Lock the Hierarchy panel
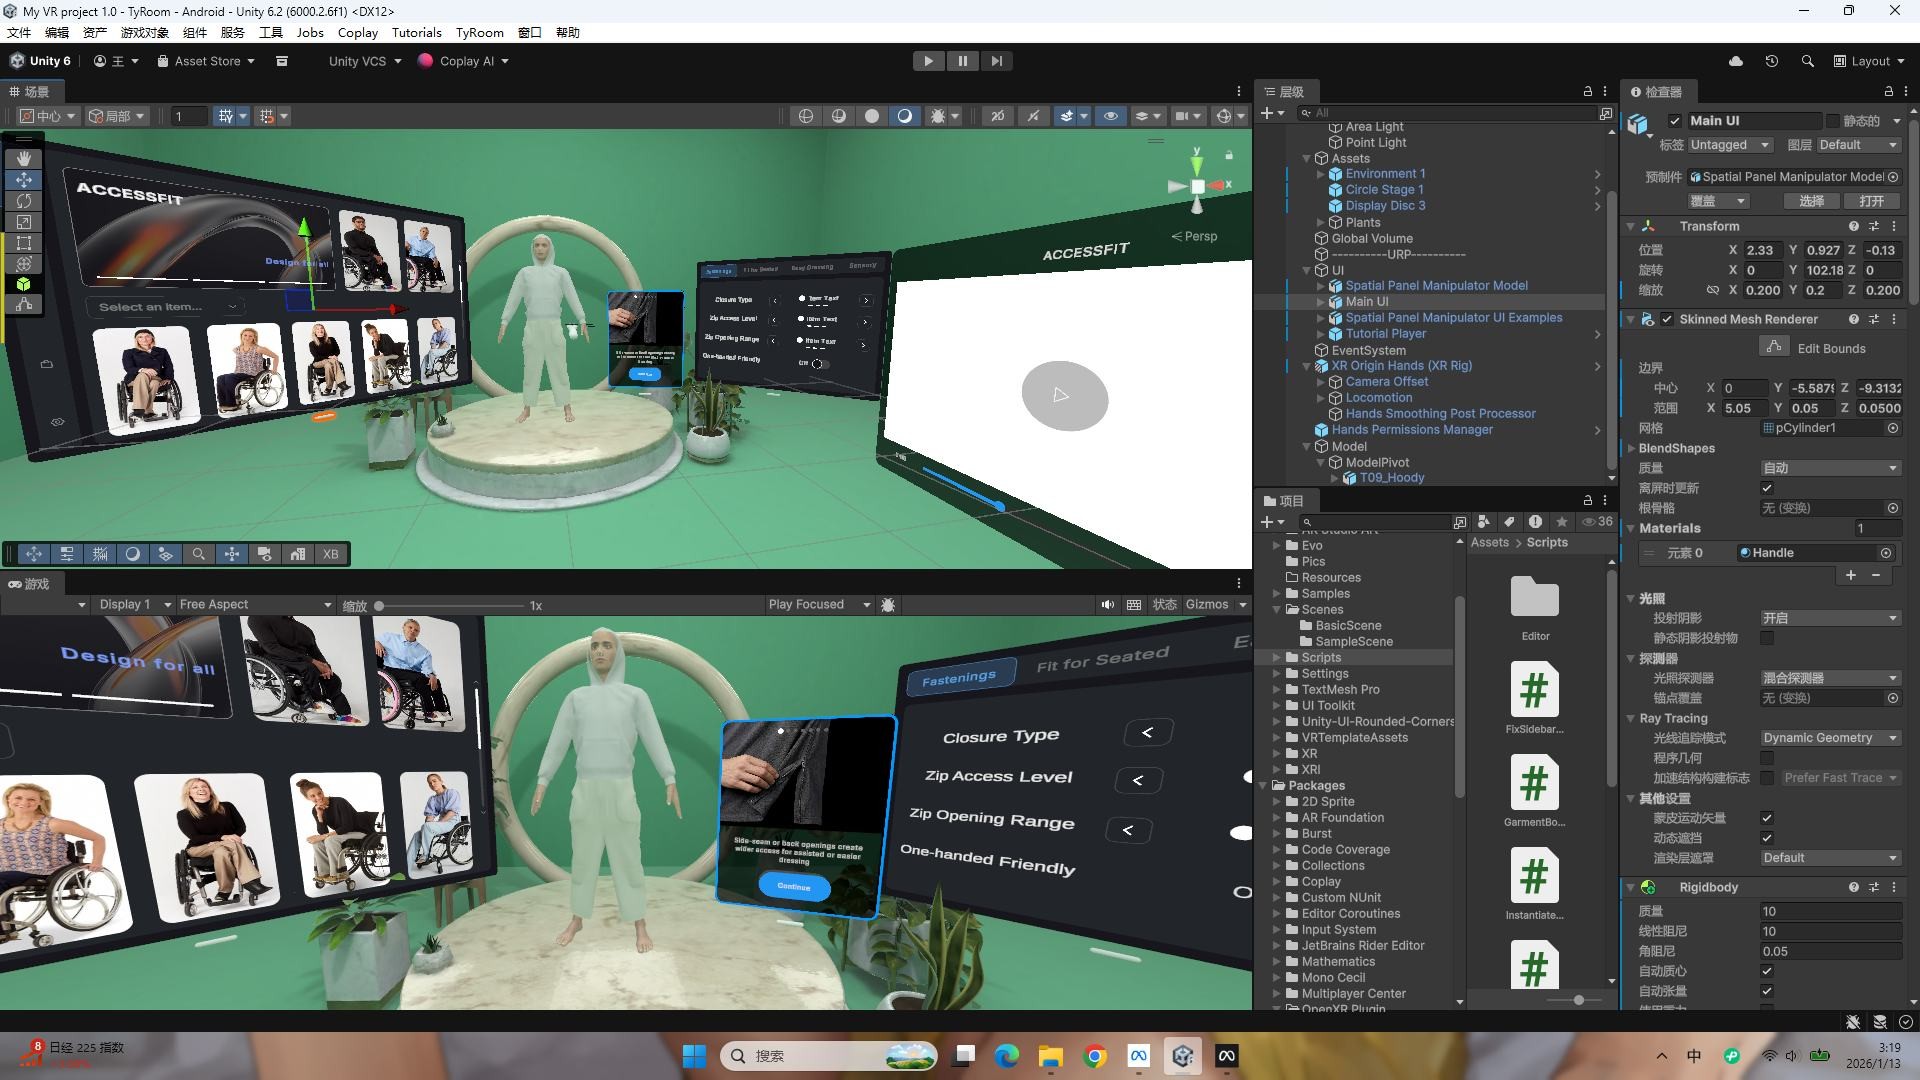 click(x=1587, y=91)
